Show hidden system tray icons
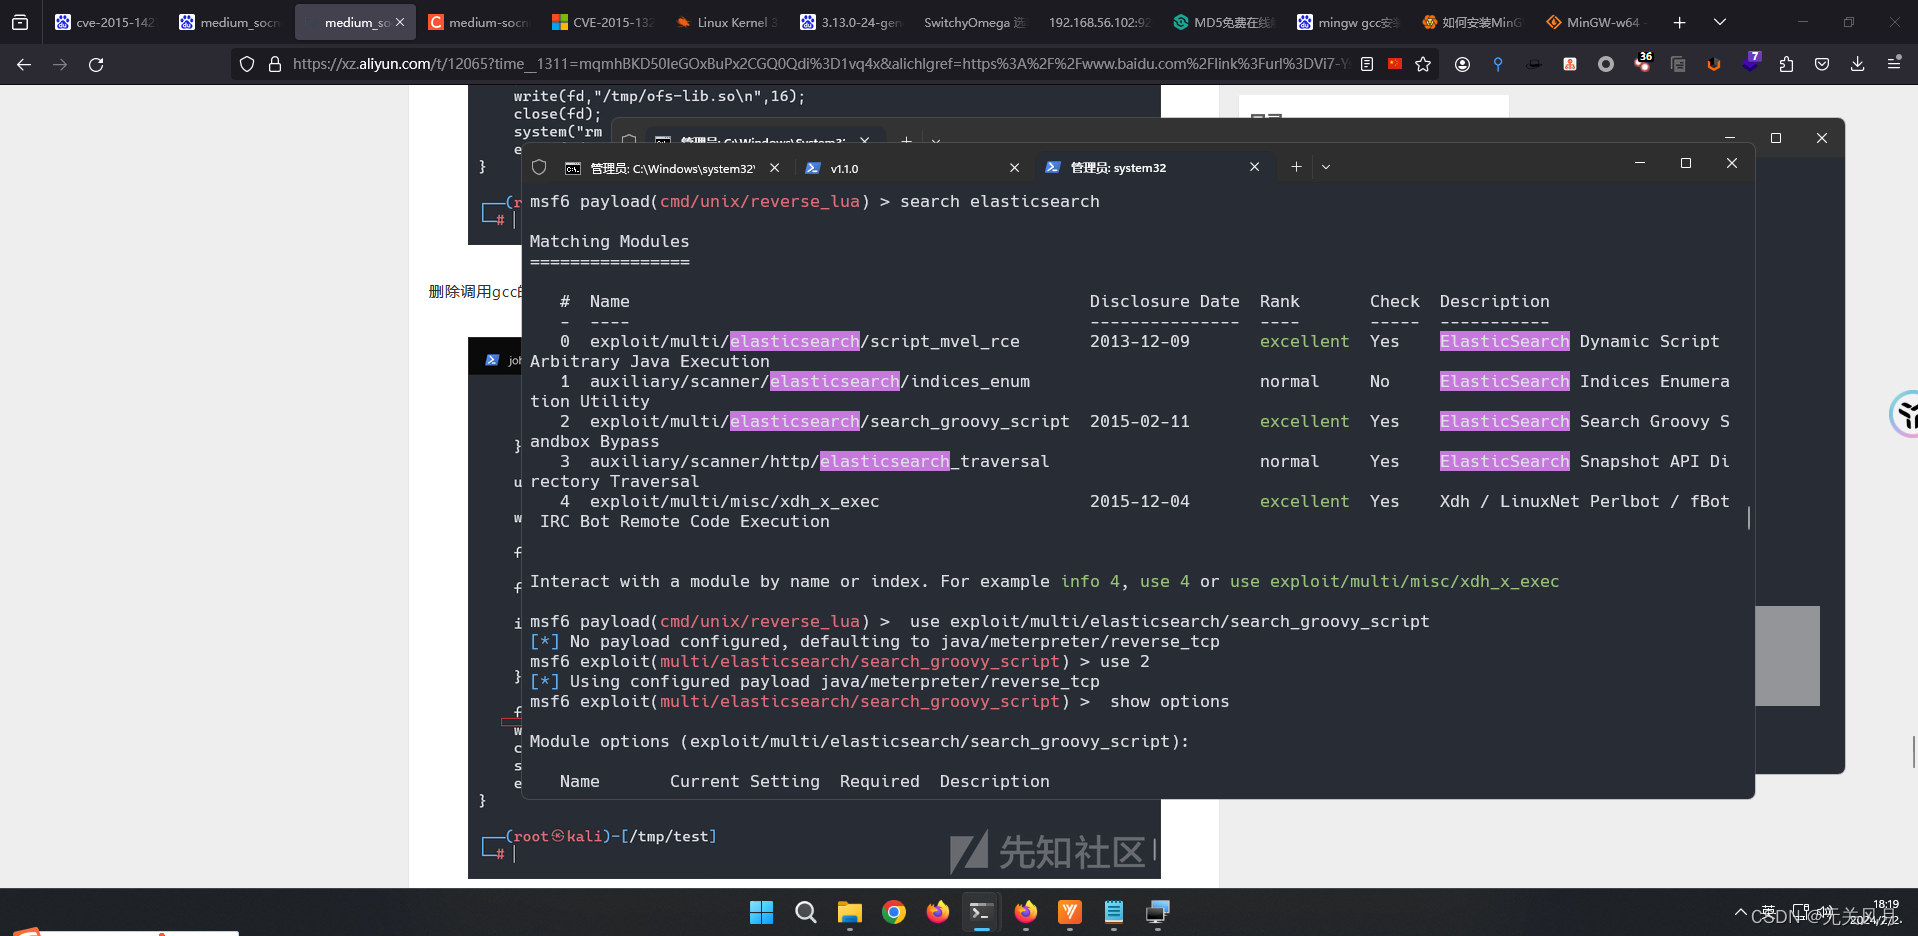Screen dimensions: 1918x936 pos(1741,912)
